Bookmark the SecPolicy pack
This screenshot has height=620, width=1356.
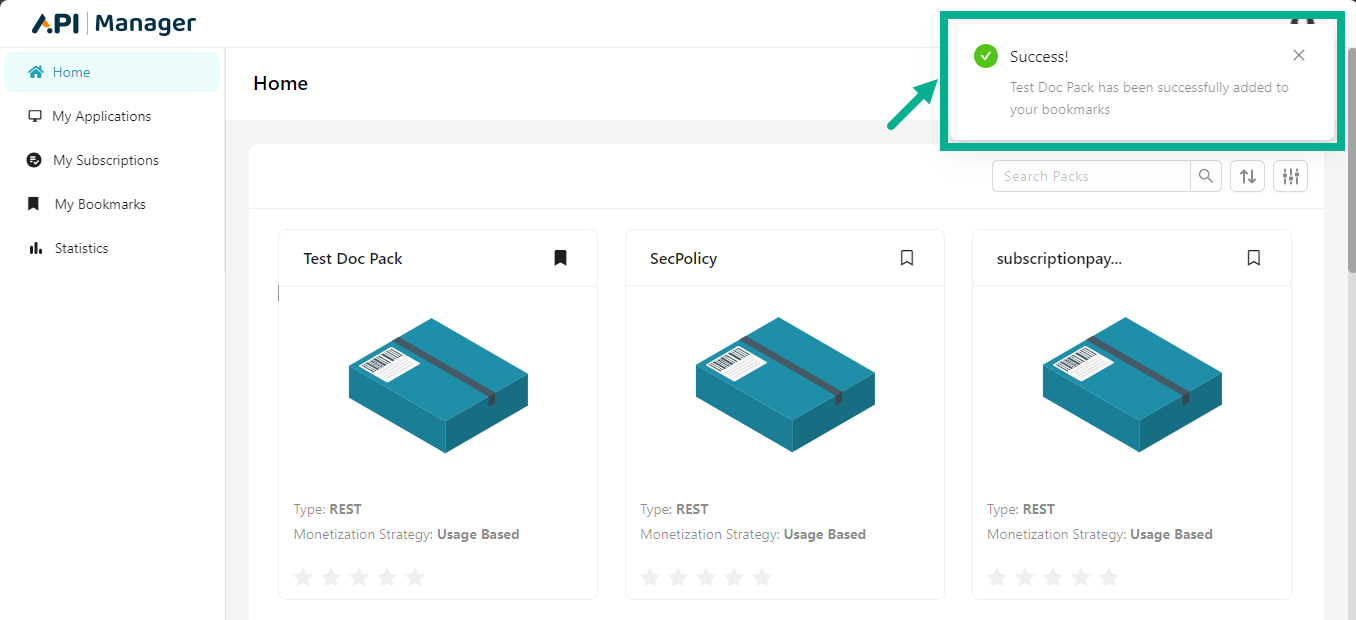(907, 258)
